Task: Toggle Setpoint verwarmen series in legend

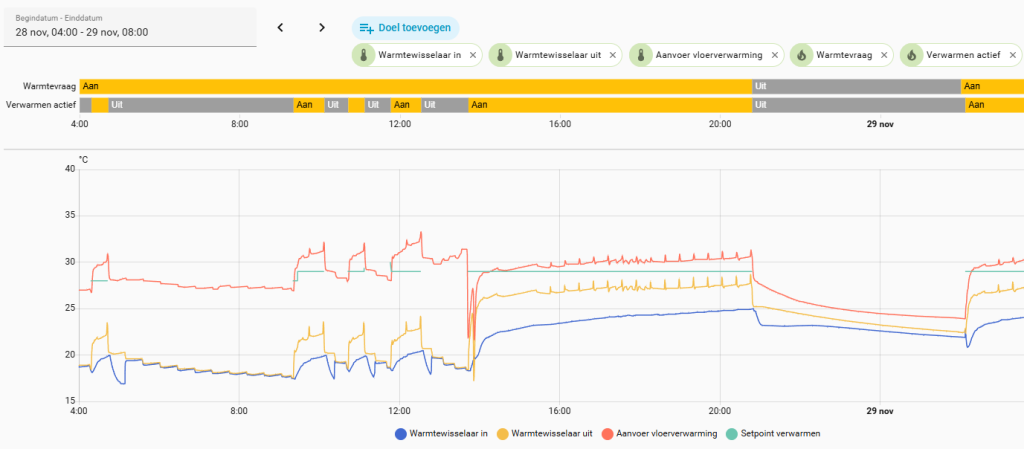Action: pos(773,433)
